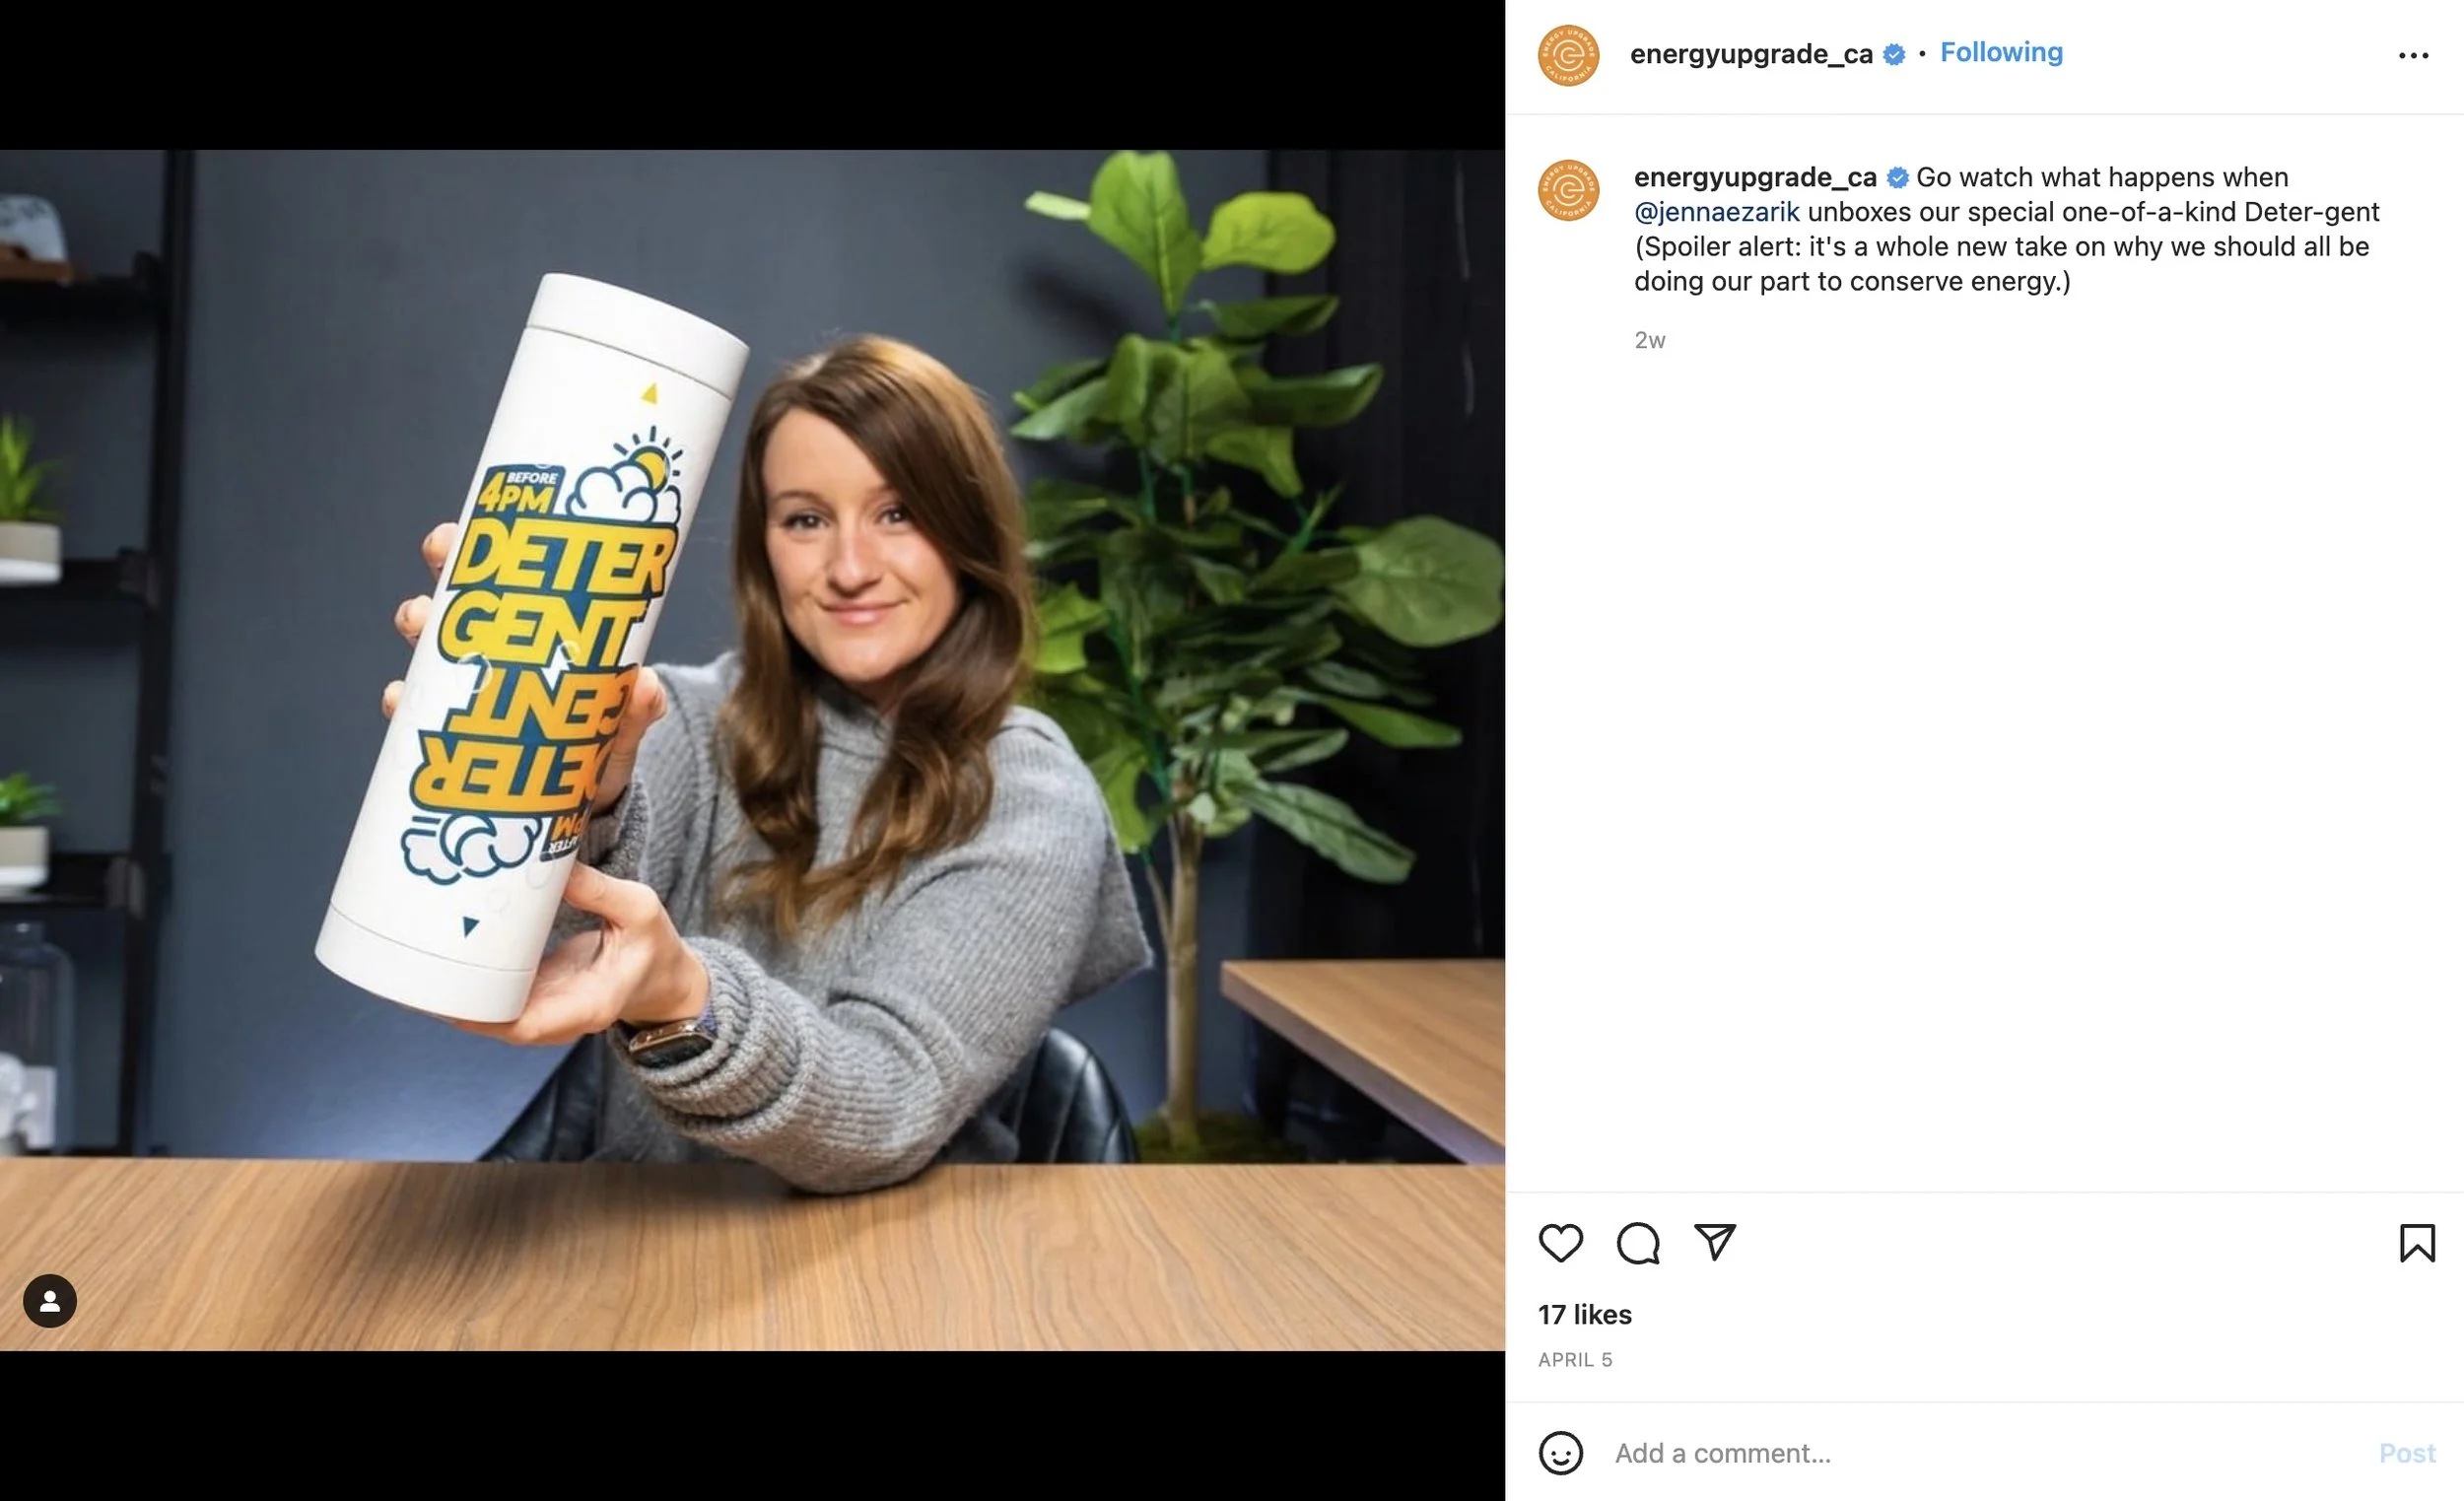The height and width of the screenshot is (1501, 2464).
Task: Open more options three-dot menu
Action: pos(2413,56)
